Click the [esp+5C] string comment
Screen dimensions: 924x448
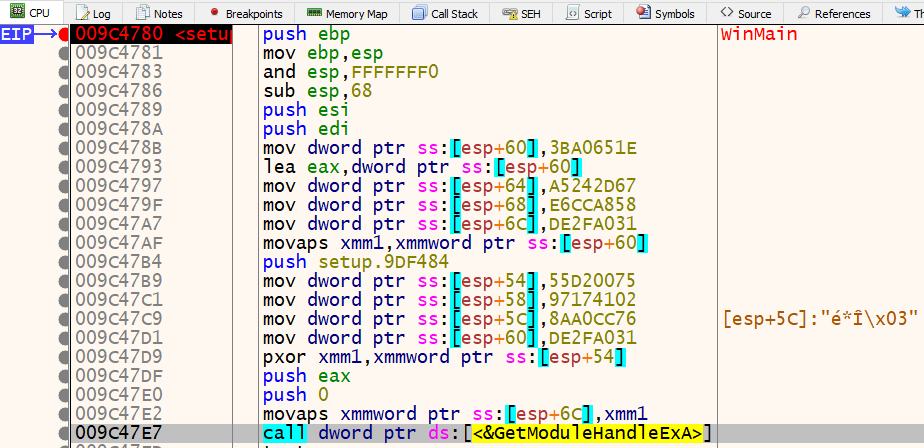coord(820,318)
